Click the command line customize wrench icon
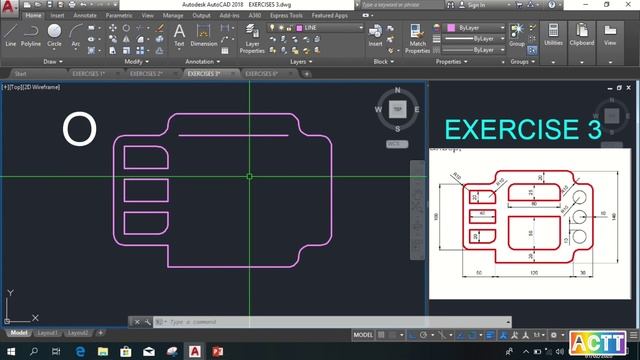The image size is (640, 360). pyautogui.click(x=147, y=322)
